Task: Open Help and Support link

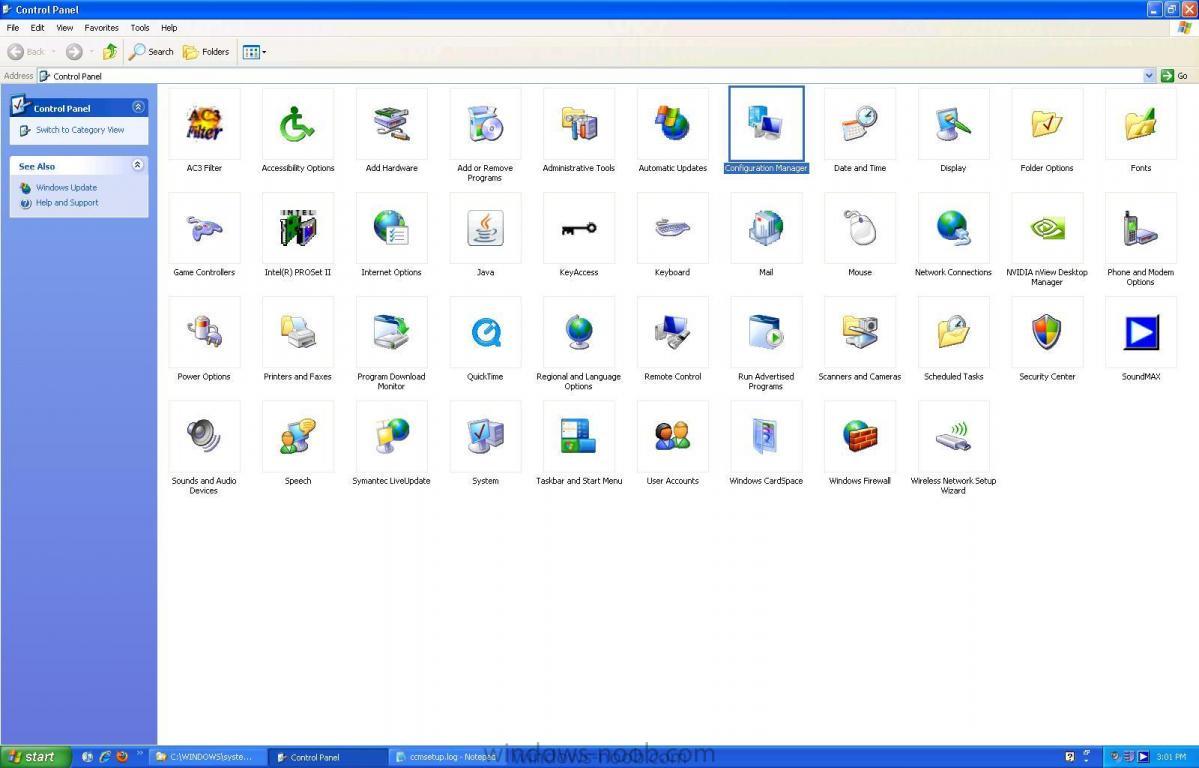Action: coord(67,203)
